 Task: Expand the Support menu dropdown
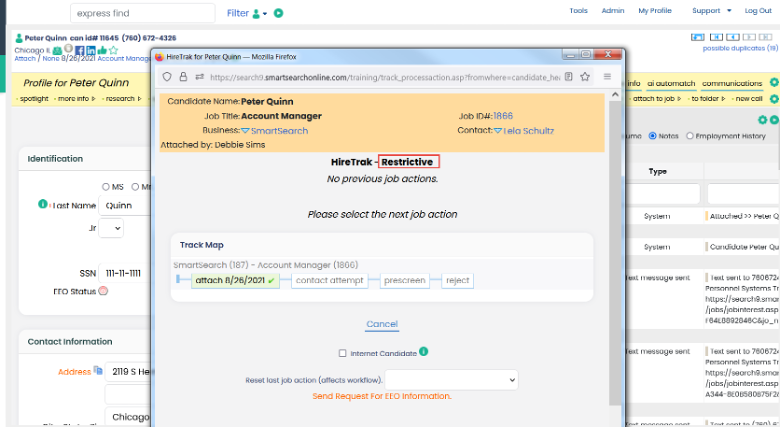tap(710, 11)
